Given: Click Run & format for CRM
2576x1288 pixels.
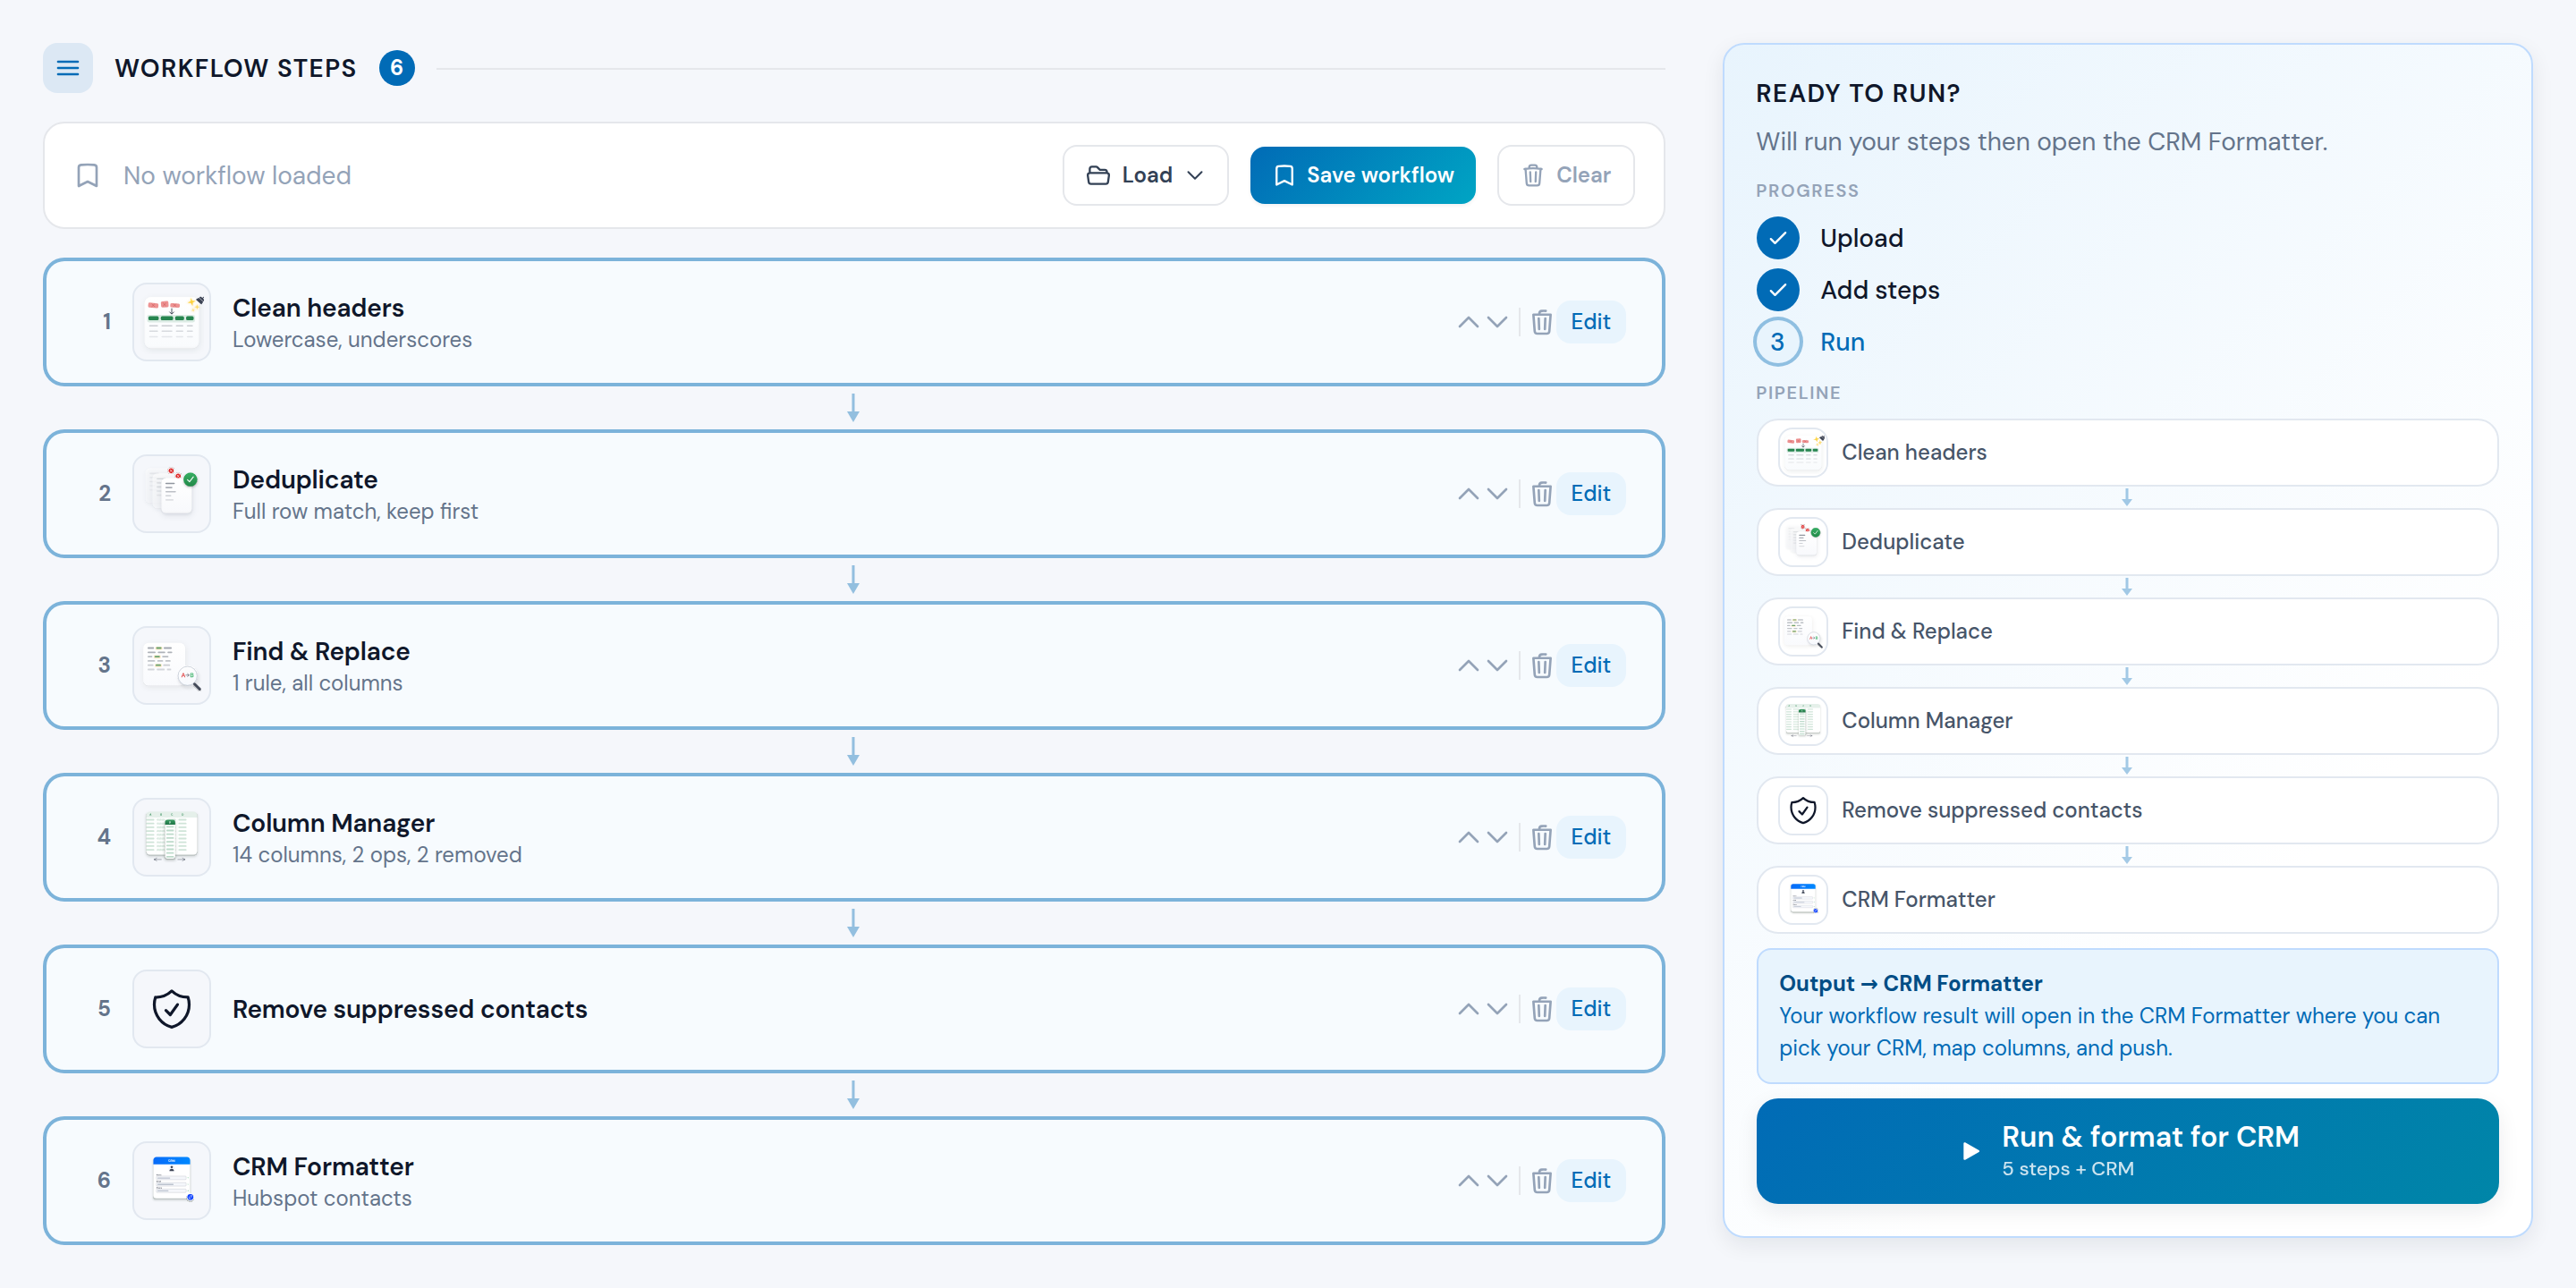Looking at the screenshot, I should [2126, 1151].
